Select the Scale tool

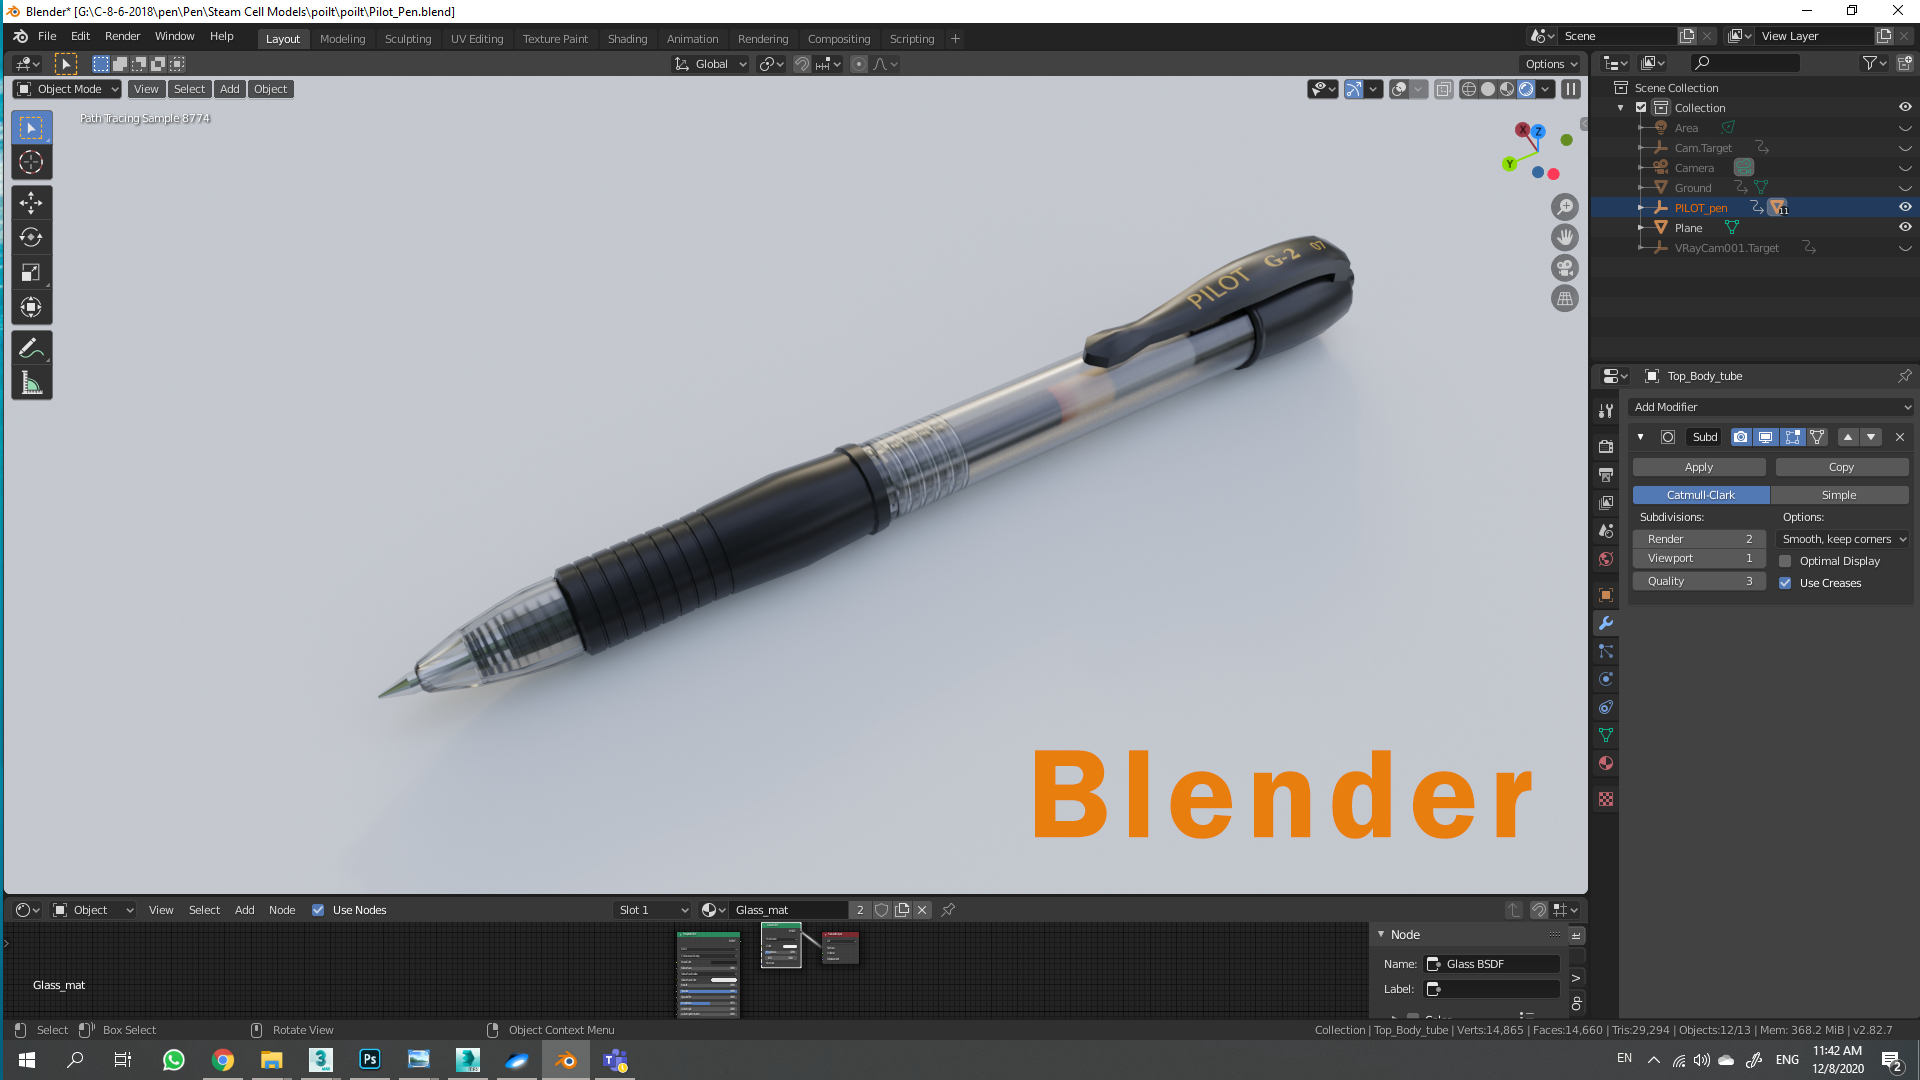(31, 272)
